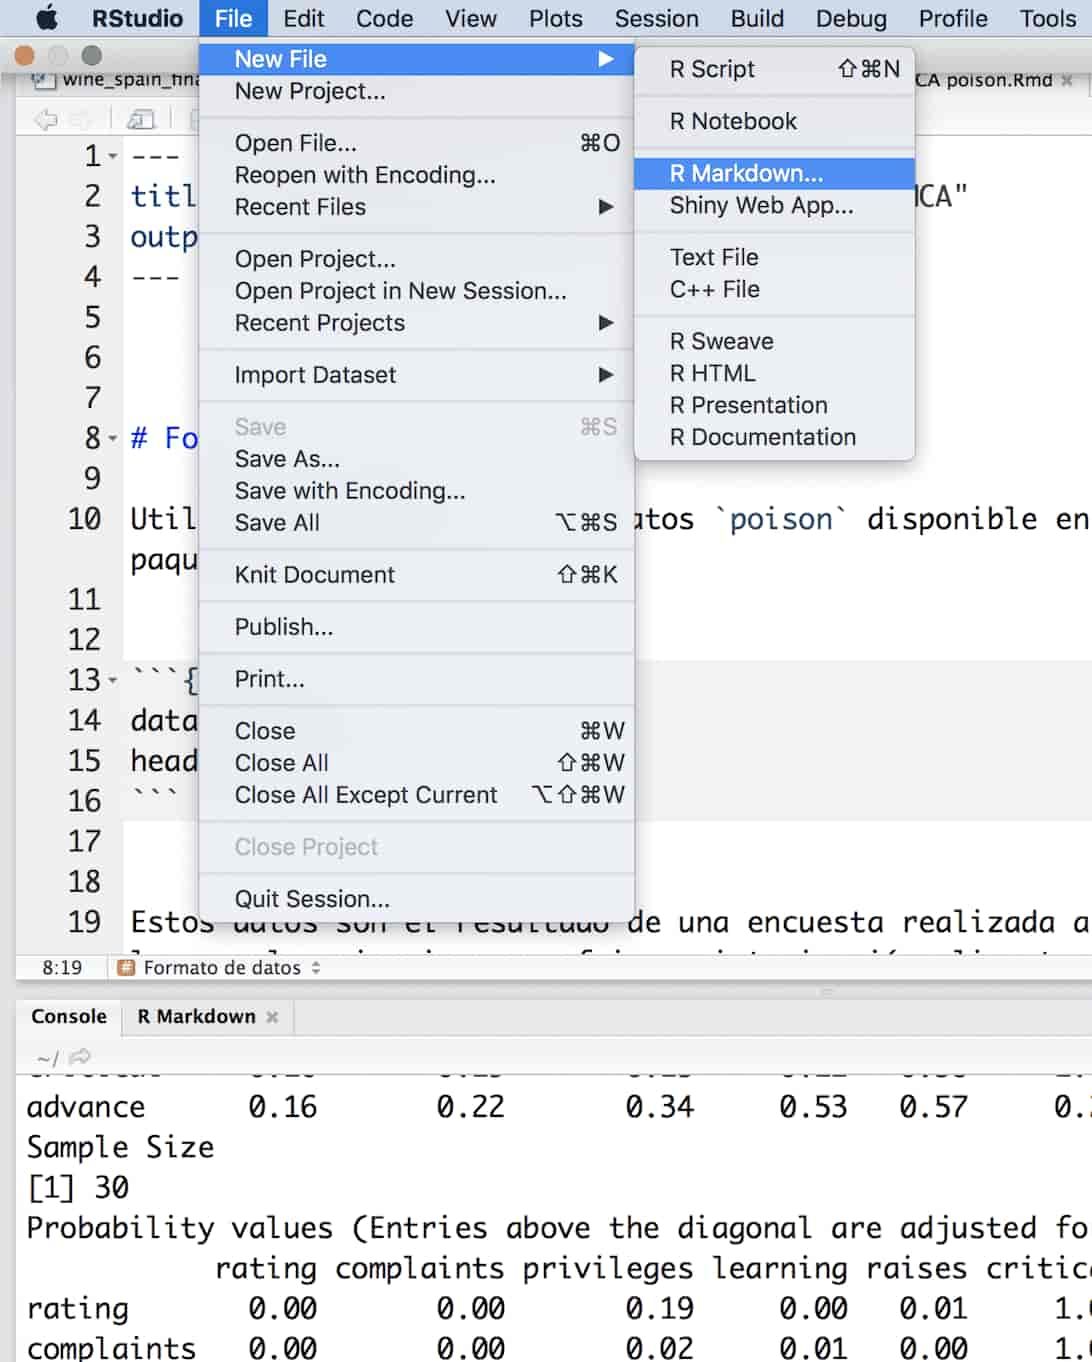Choose Shiny Web App... option
The image size is (1092, 1362).
tap(774, 205)
